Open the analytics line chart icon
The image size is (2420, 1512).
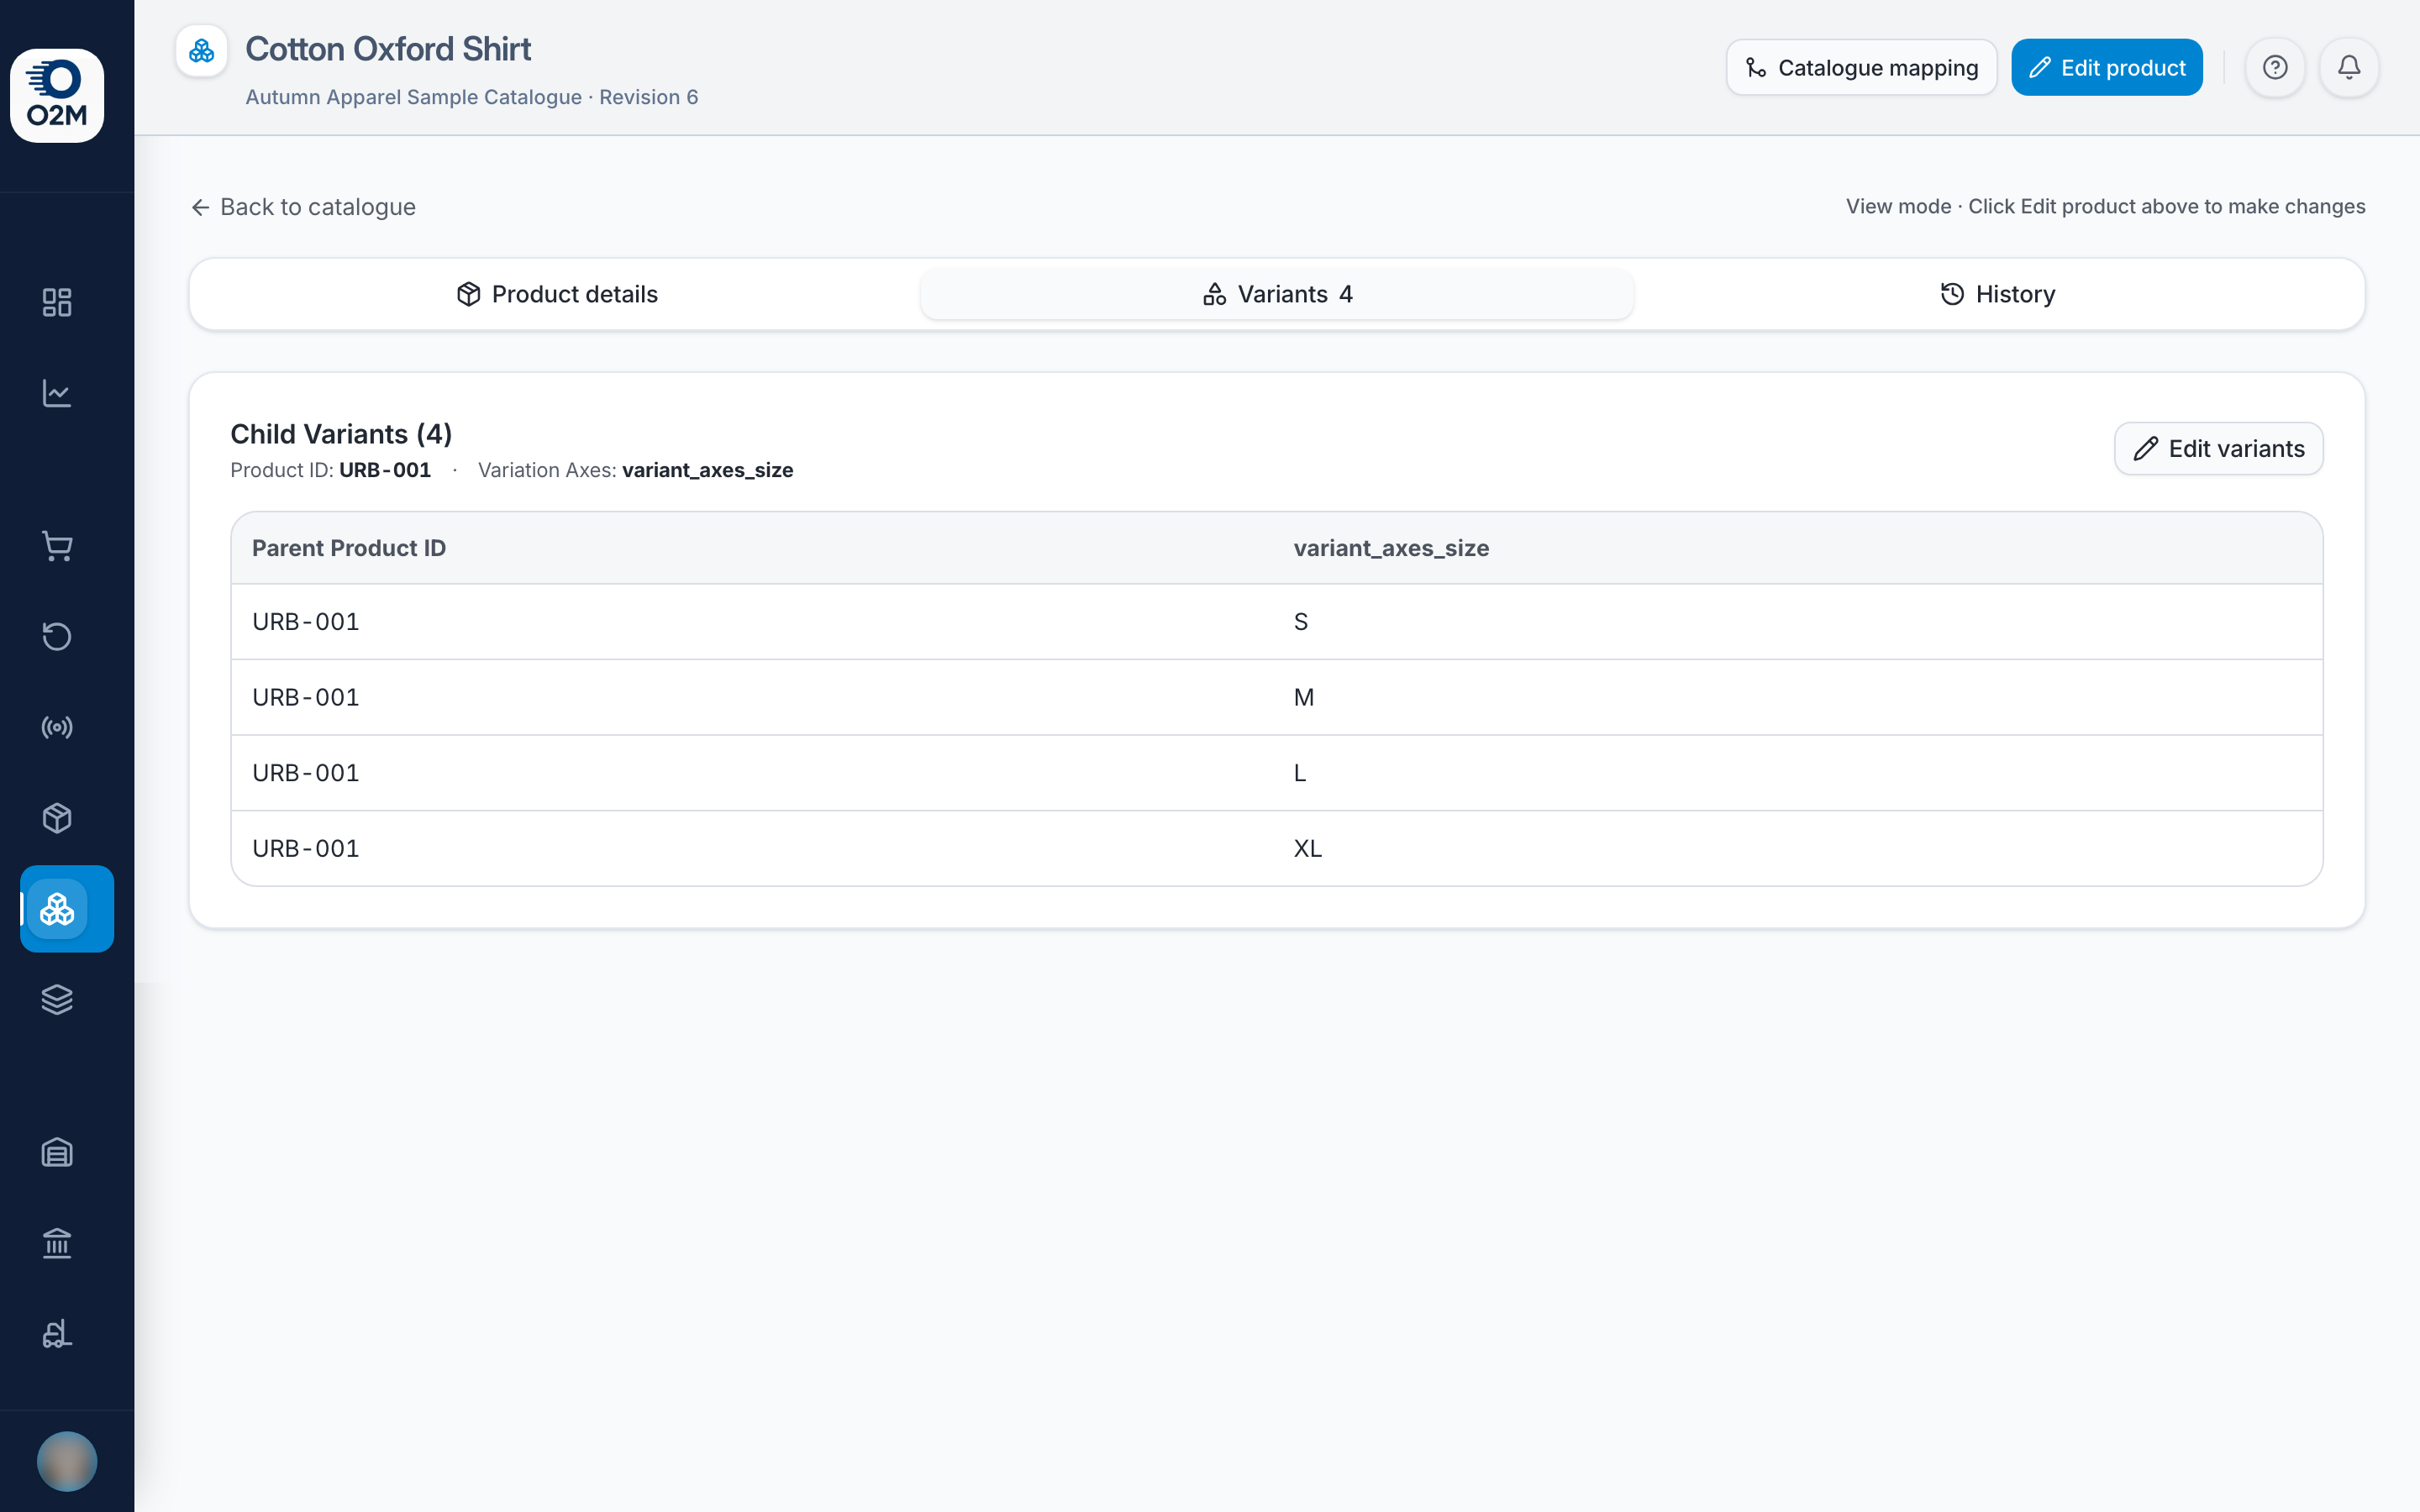click(57, 393)
